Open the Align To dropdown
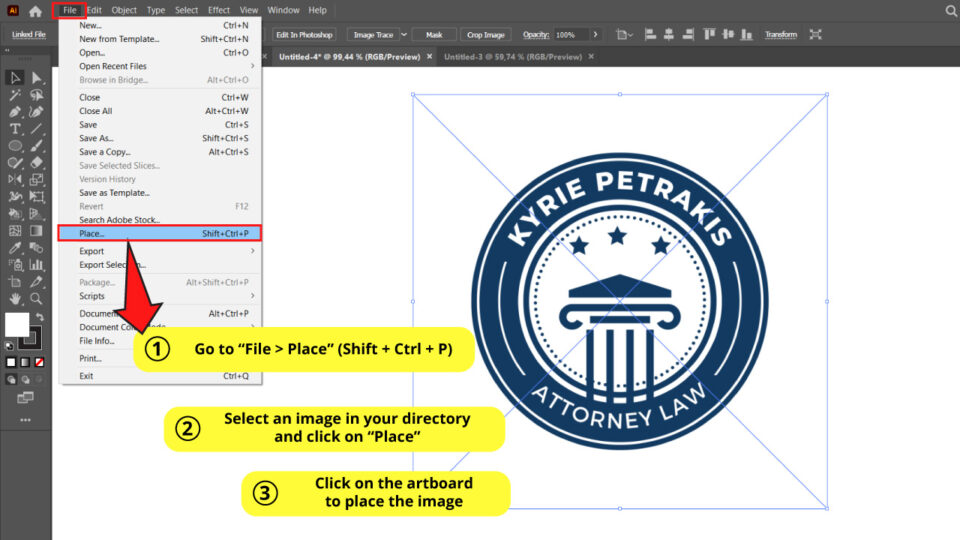This screenshot has width=960, height=540. tap(624, 35)
